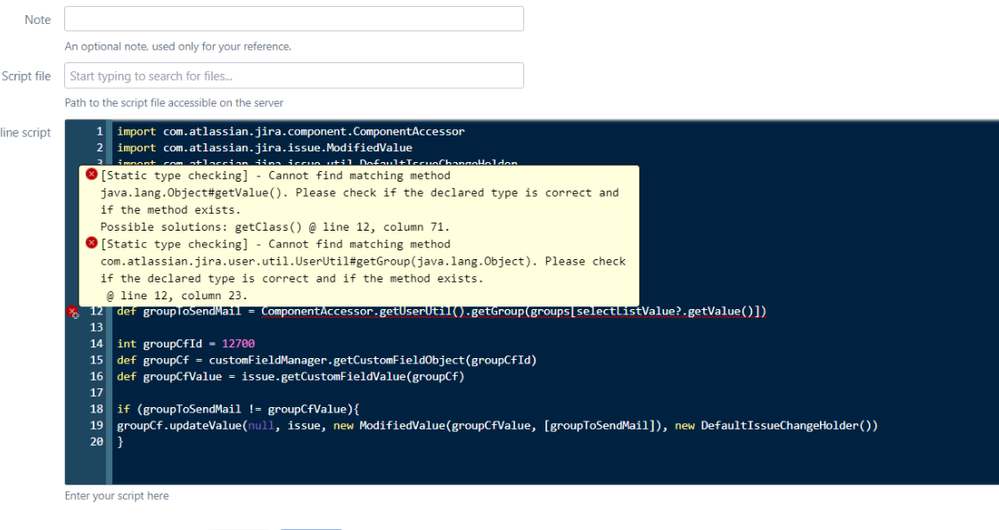Click the value 12700 on line 14

[x=238, y=344]
